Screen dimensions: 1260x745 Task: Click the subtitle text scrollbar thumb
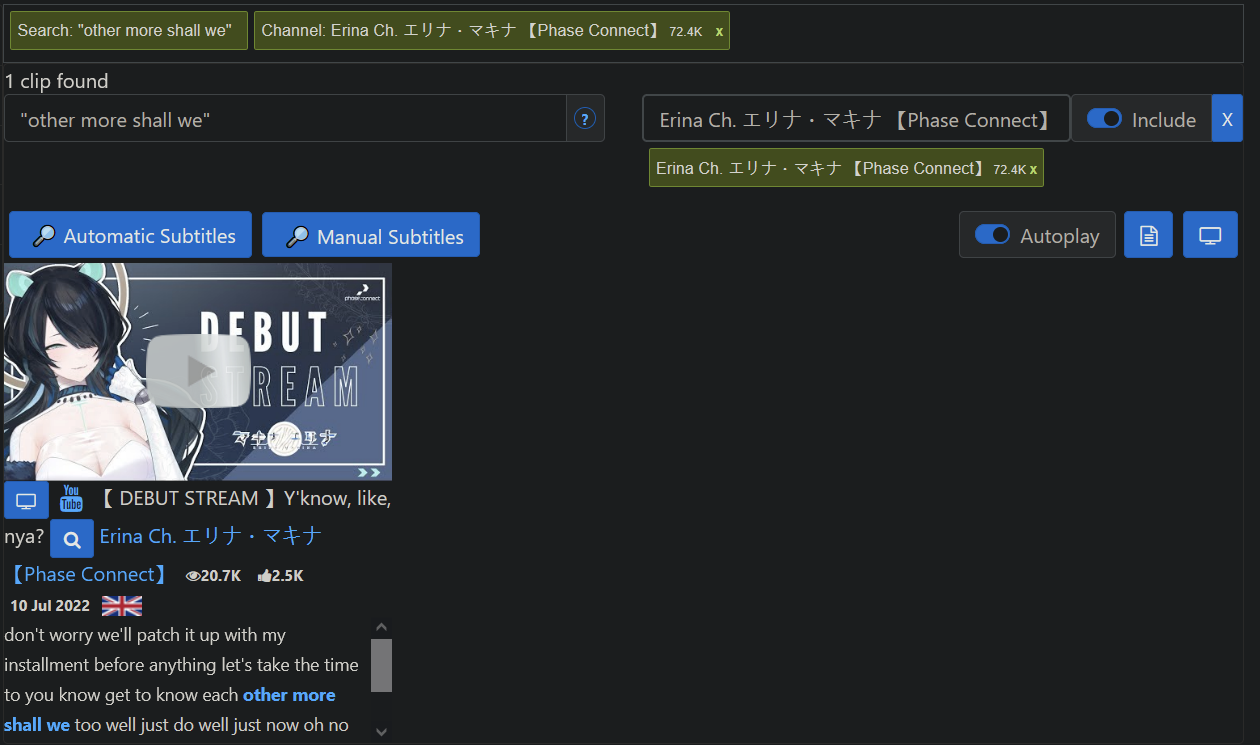pos(381,665)
